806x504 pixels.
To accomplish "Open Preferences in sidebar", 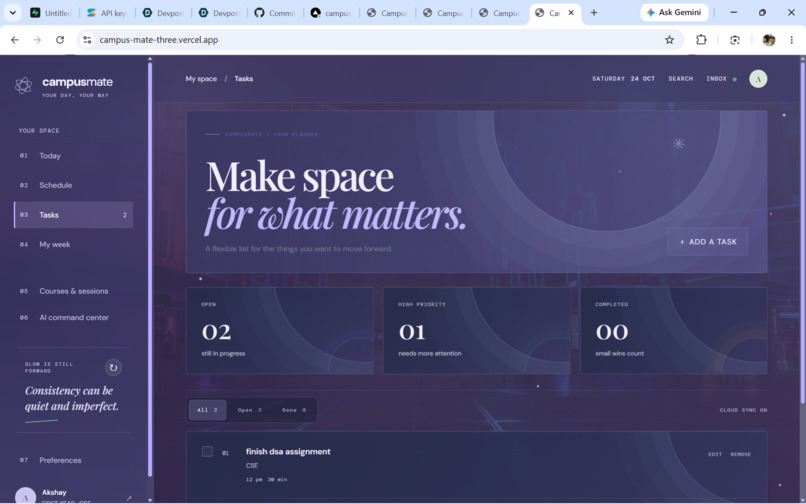I will tap(73, 460).
